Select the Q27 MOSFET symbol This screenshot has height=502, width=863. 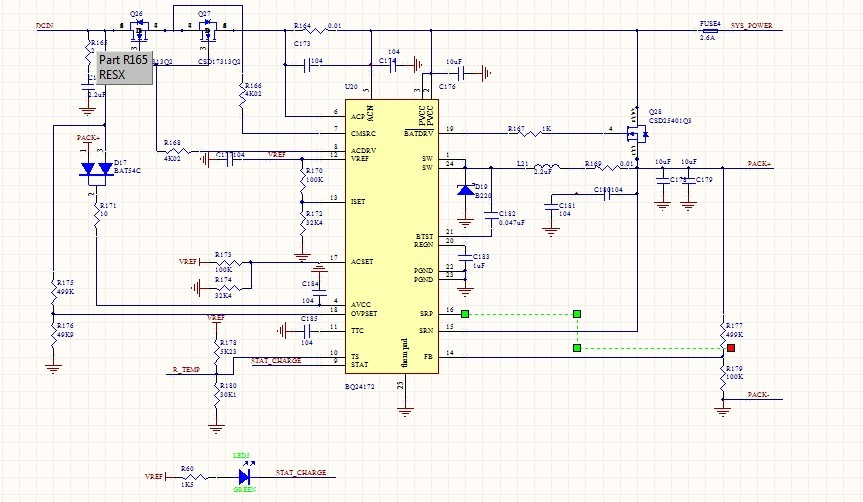point(207,30)
